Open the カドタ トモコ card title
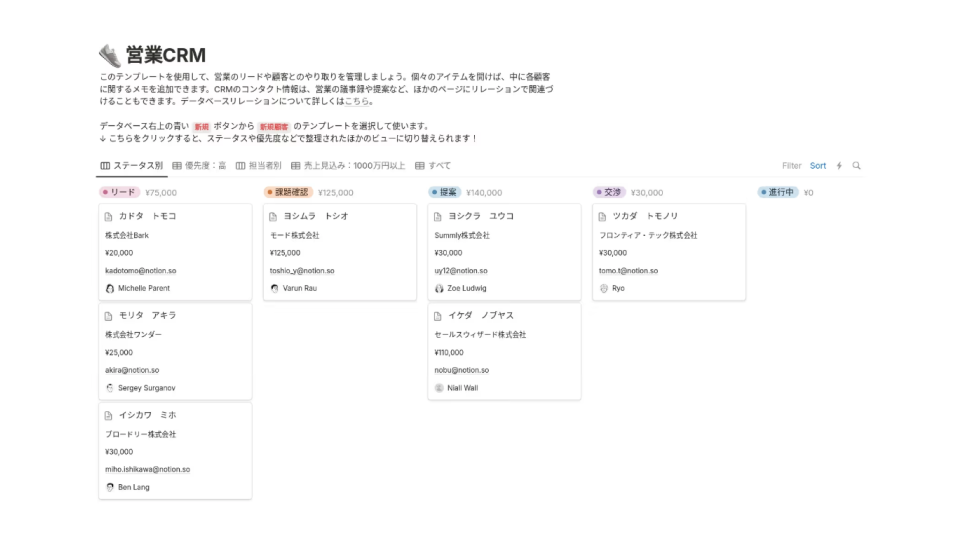960x540 pixels. (148, 216)
